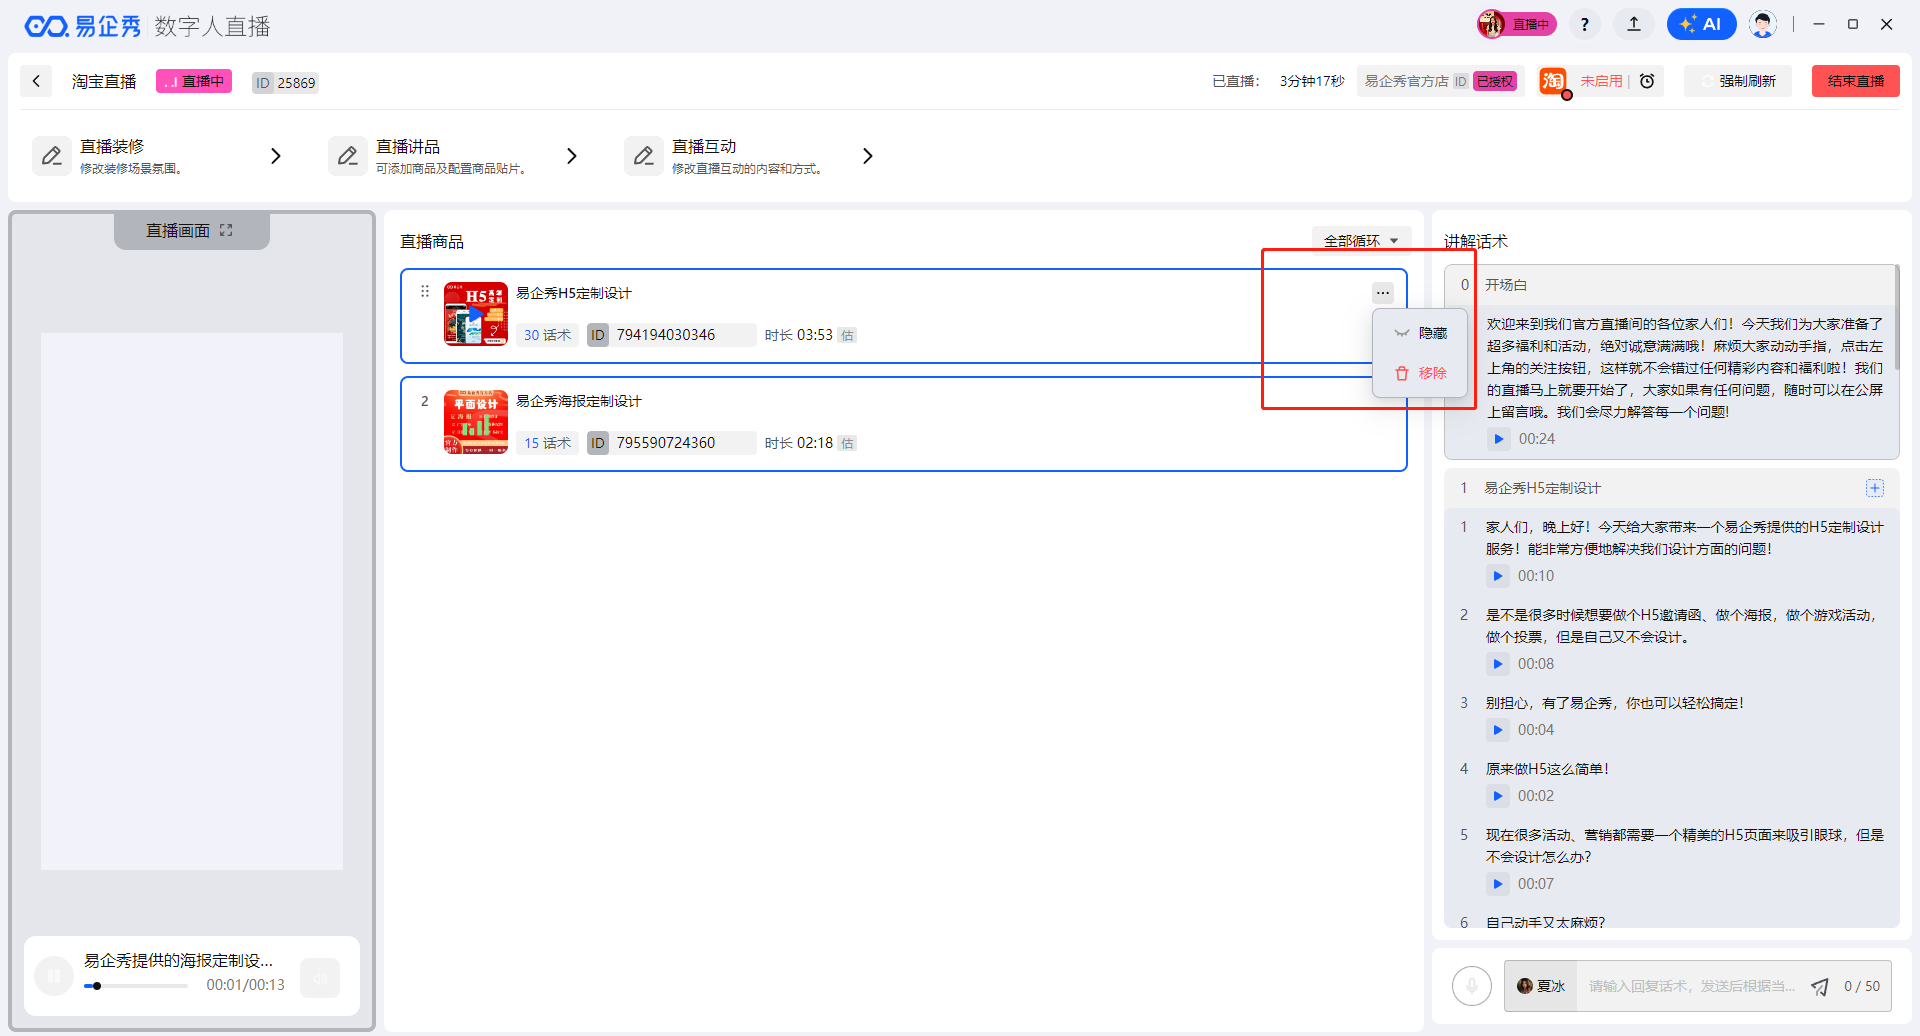Screen dimensions: 1920x1036
Task: Play script line 4 audio 00:02
Action: click(1497, 796)
